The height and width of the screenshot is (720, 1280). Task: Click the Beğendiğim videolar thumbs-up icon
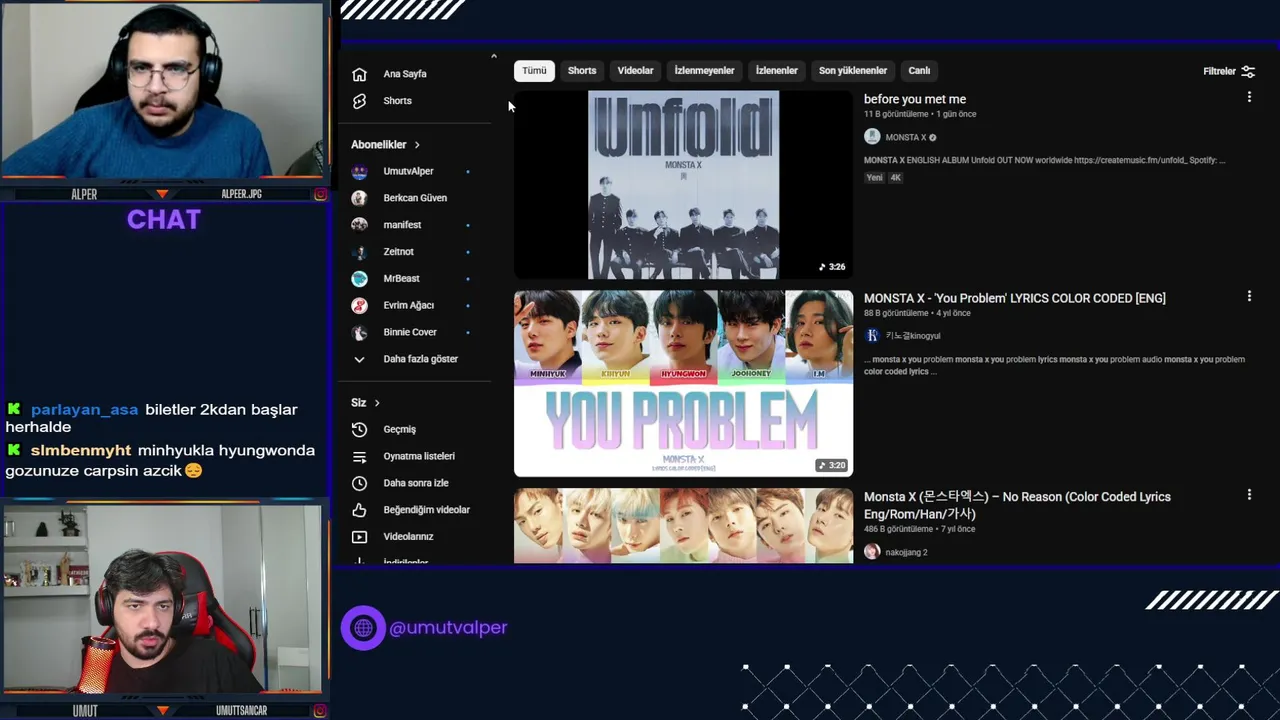coord(360,510)
